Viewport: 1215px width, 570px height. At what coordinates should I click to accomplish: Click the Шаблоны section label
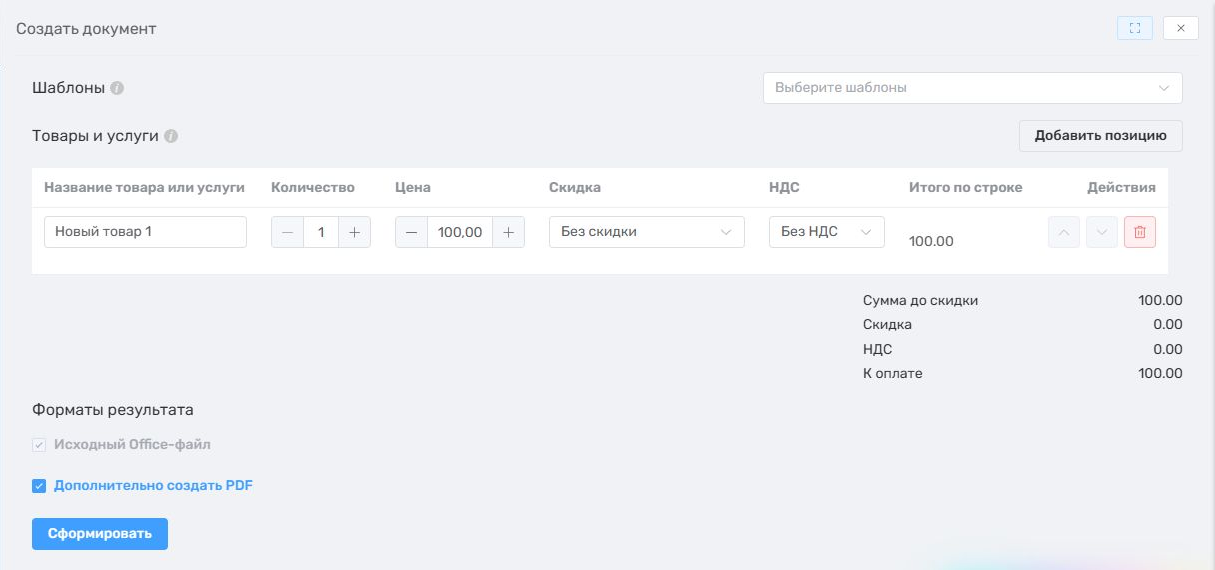pos(69,87)
